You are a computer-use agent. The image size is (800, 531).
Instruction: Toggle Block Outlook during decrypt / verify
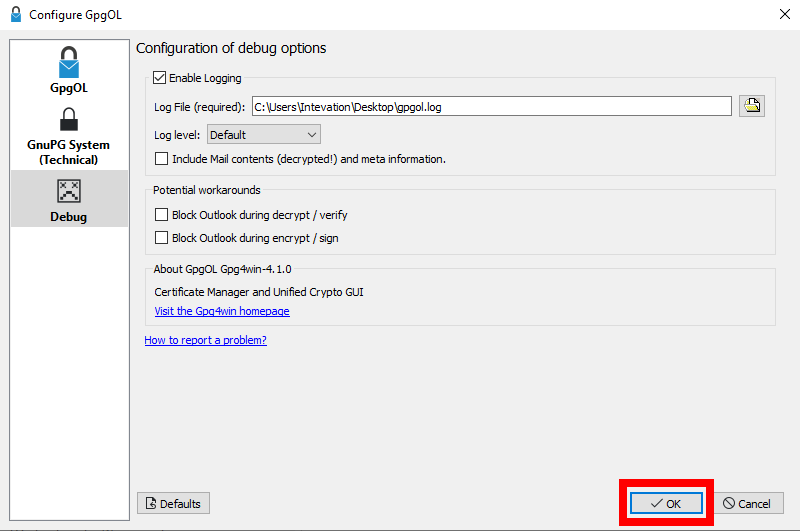coord(162,214)
